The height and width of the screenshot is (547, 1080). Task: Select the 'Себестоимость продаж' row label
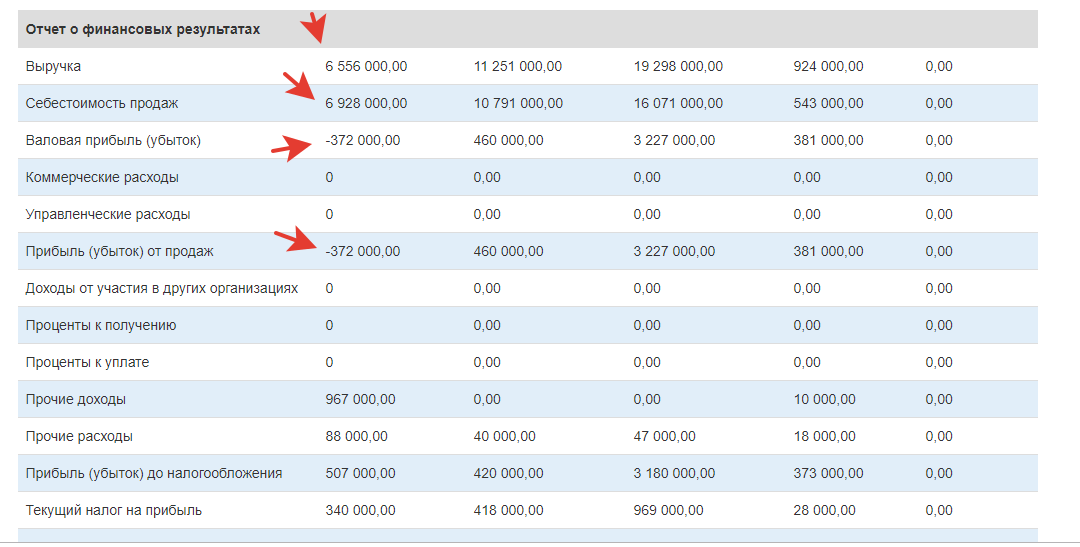(102, 104)
